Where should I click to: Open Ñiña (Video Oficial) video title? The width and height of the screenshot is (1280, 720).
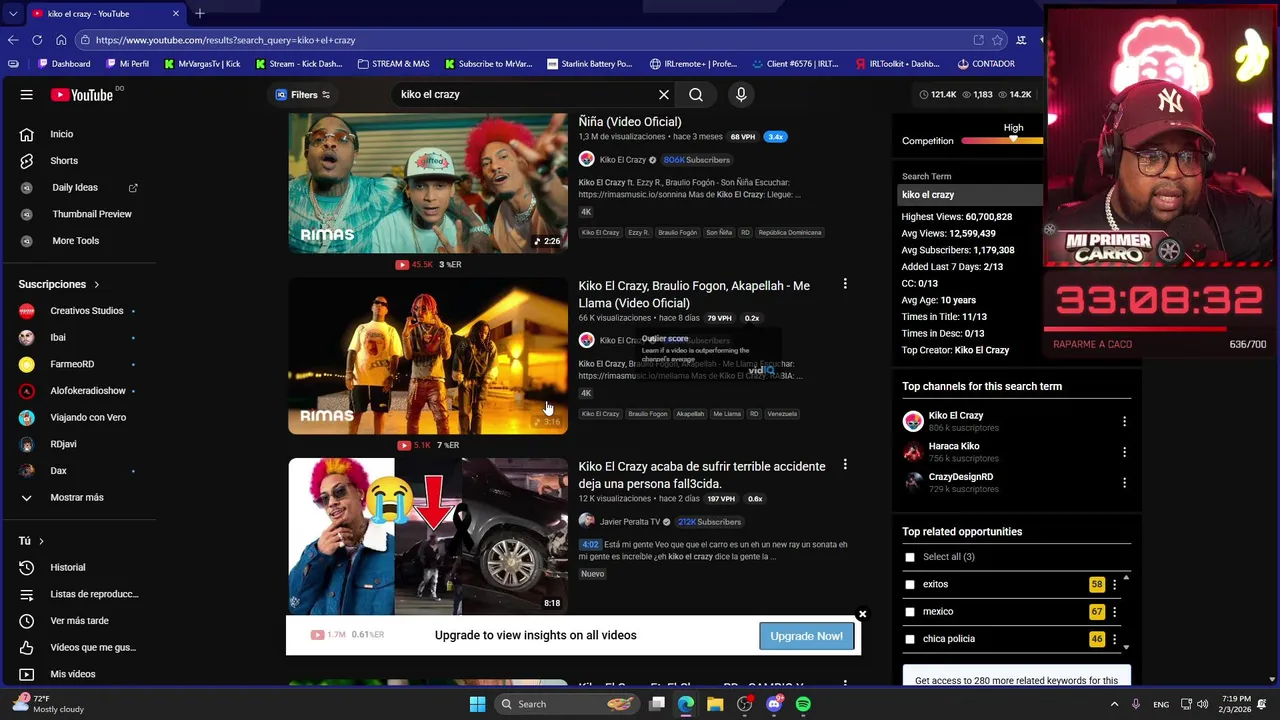coord(630,122)
